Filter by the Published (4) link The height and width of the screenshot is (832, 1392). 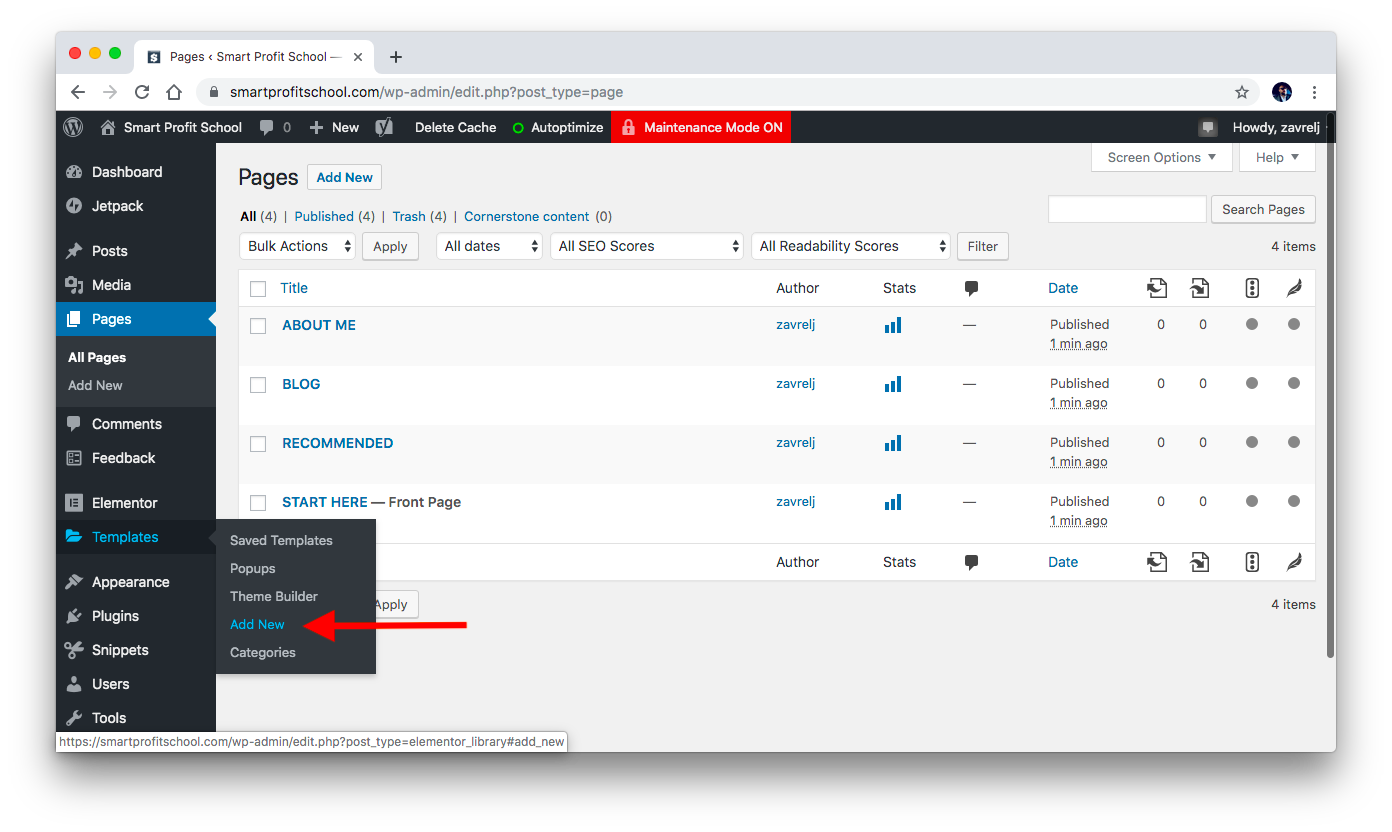335,216
